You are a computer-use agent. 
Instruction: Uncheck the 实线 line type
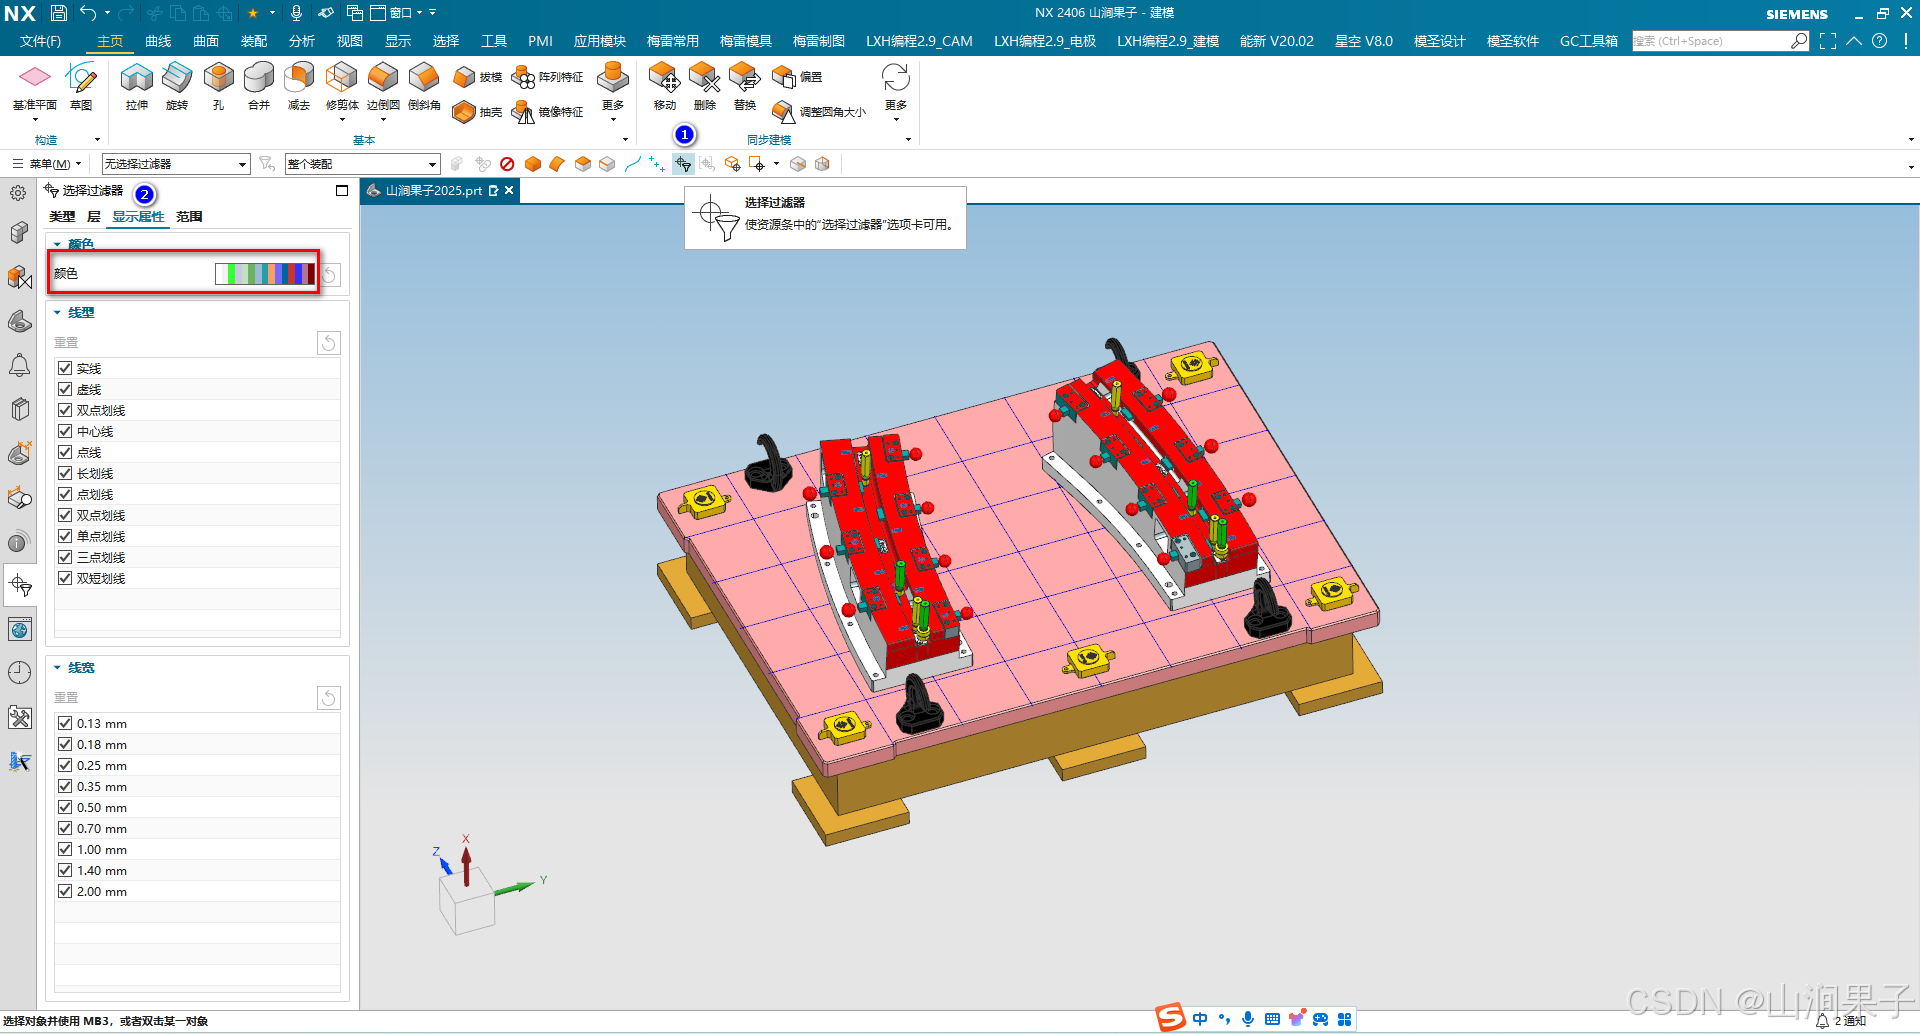pos(65,368)
